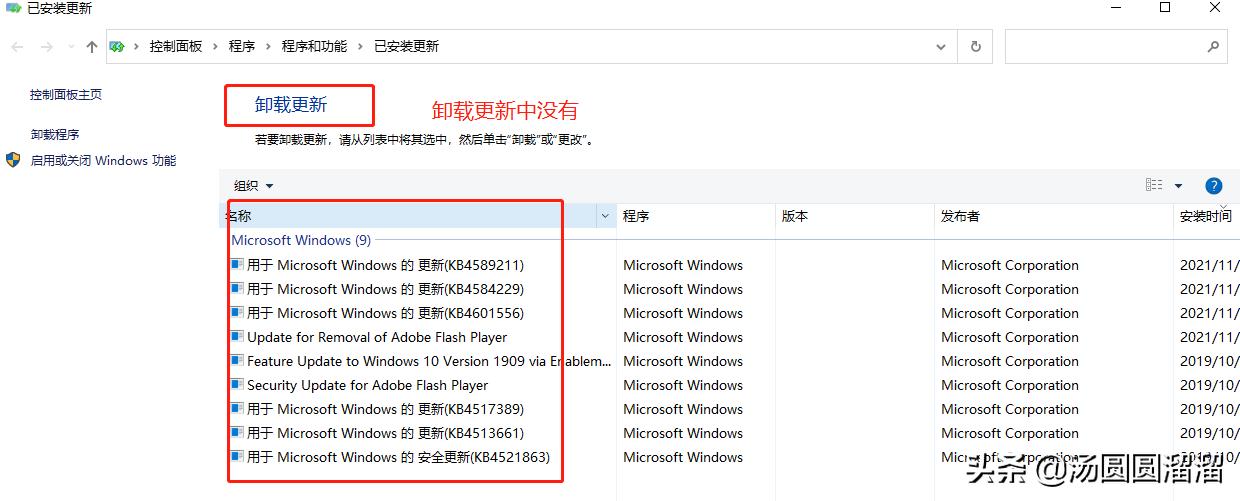The image size is (1240, 501).
Task: Click icon next to KB4589211 update
Action: pos(237,264)
